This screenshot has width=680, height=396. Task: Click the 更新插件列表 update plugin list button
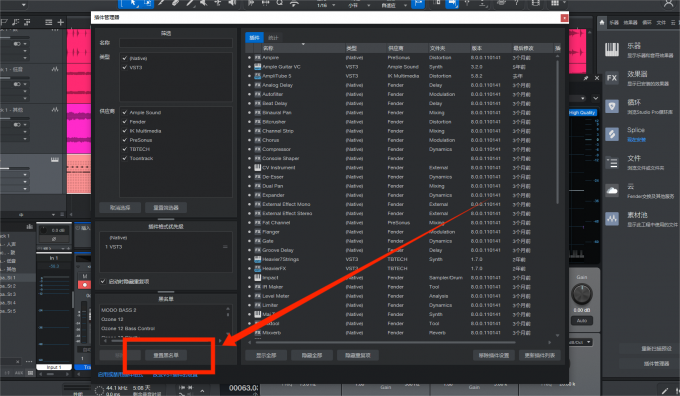click(539, 355)
